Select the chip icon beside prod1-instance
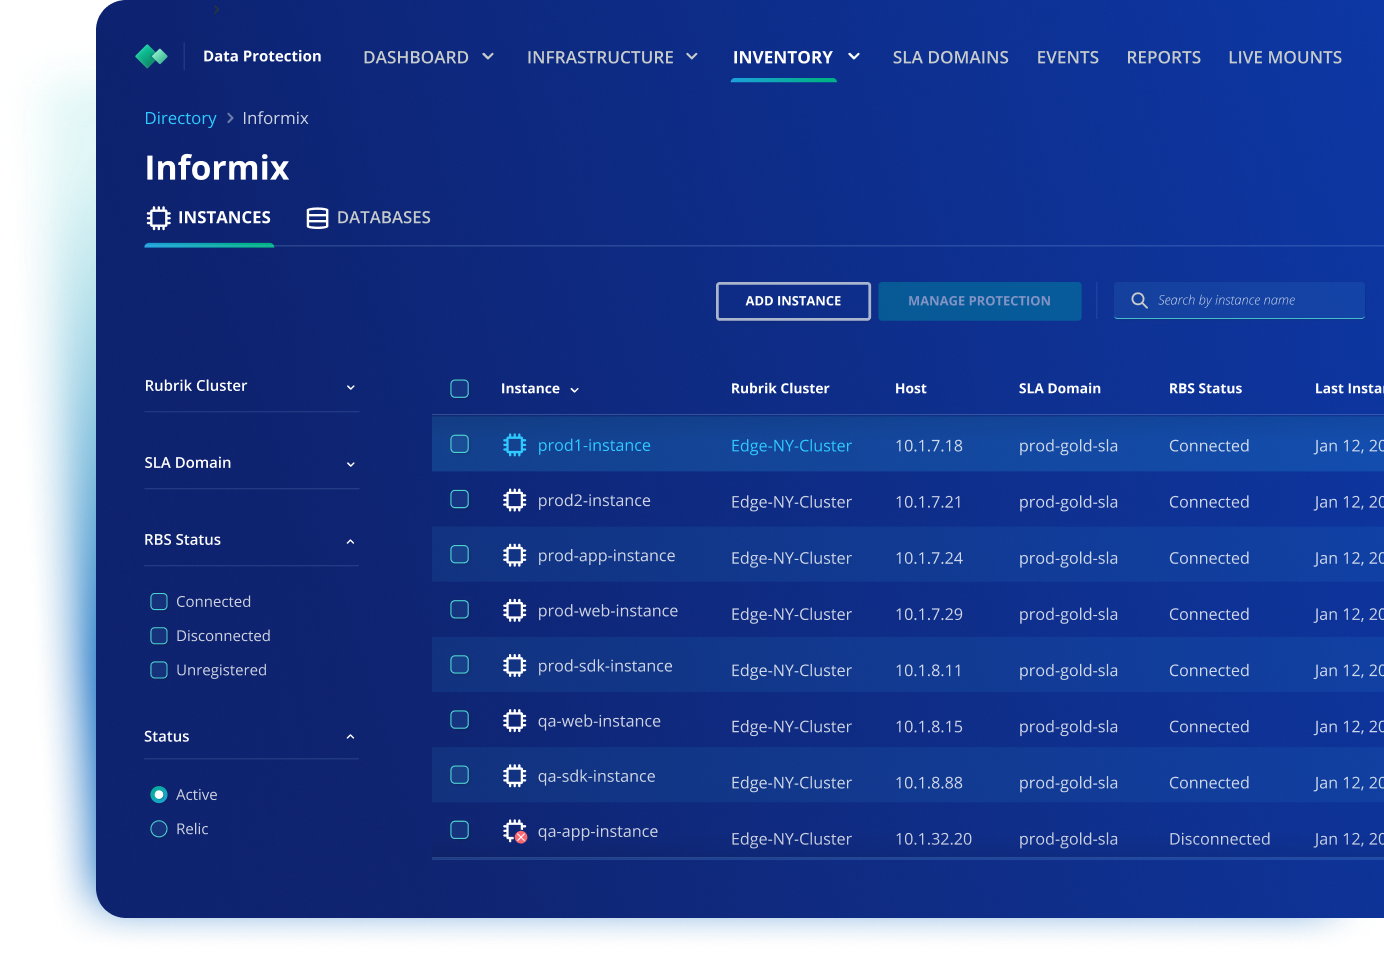The image size is (1384, 954). 514,445
